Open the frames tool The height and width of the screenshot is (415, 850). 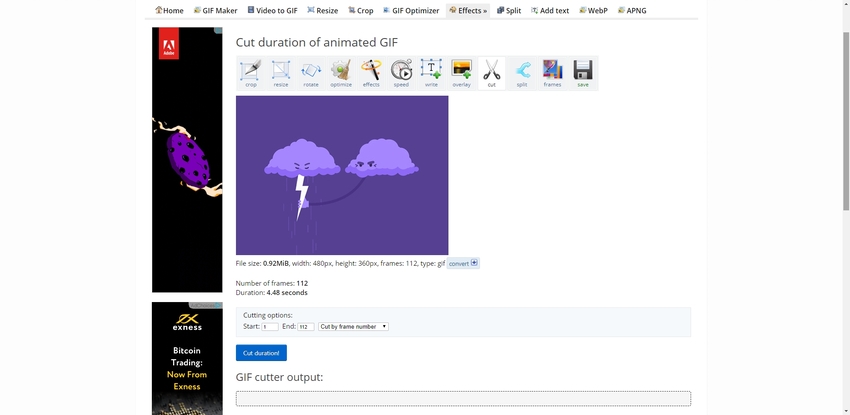[x=552, y=72]
